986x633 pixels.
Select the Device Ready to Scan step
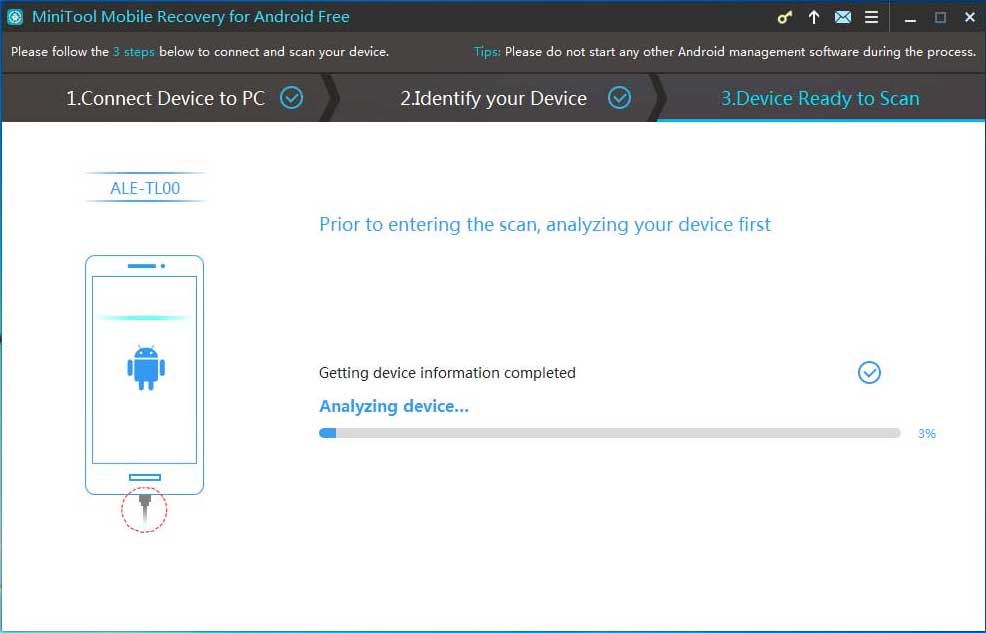pyautogui.click(x=820, y=98)
